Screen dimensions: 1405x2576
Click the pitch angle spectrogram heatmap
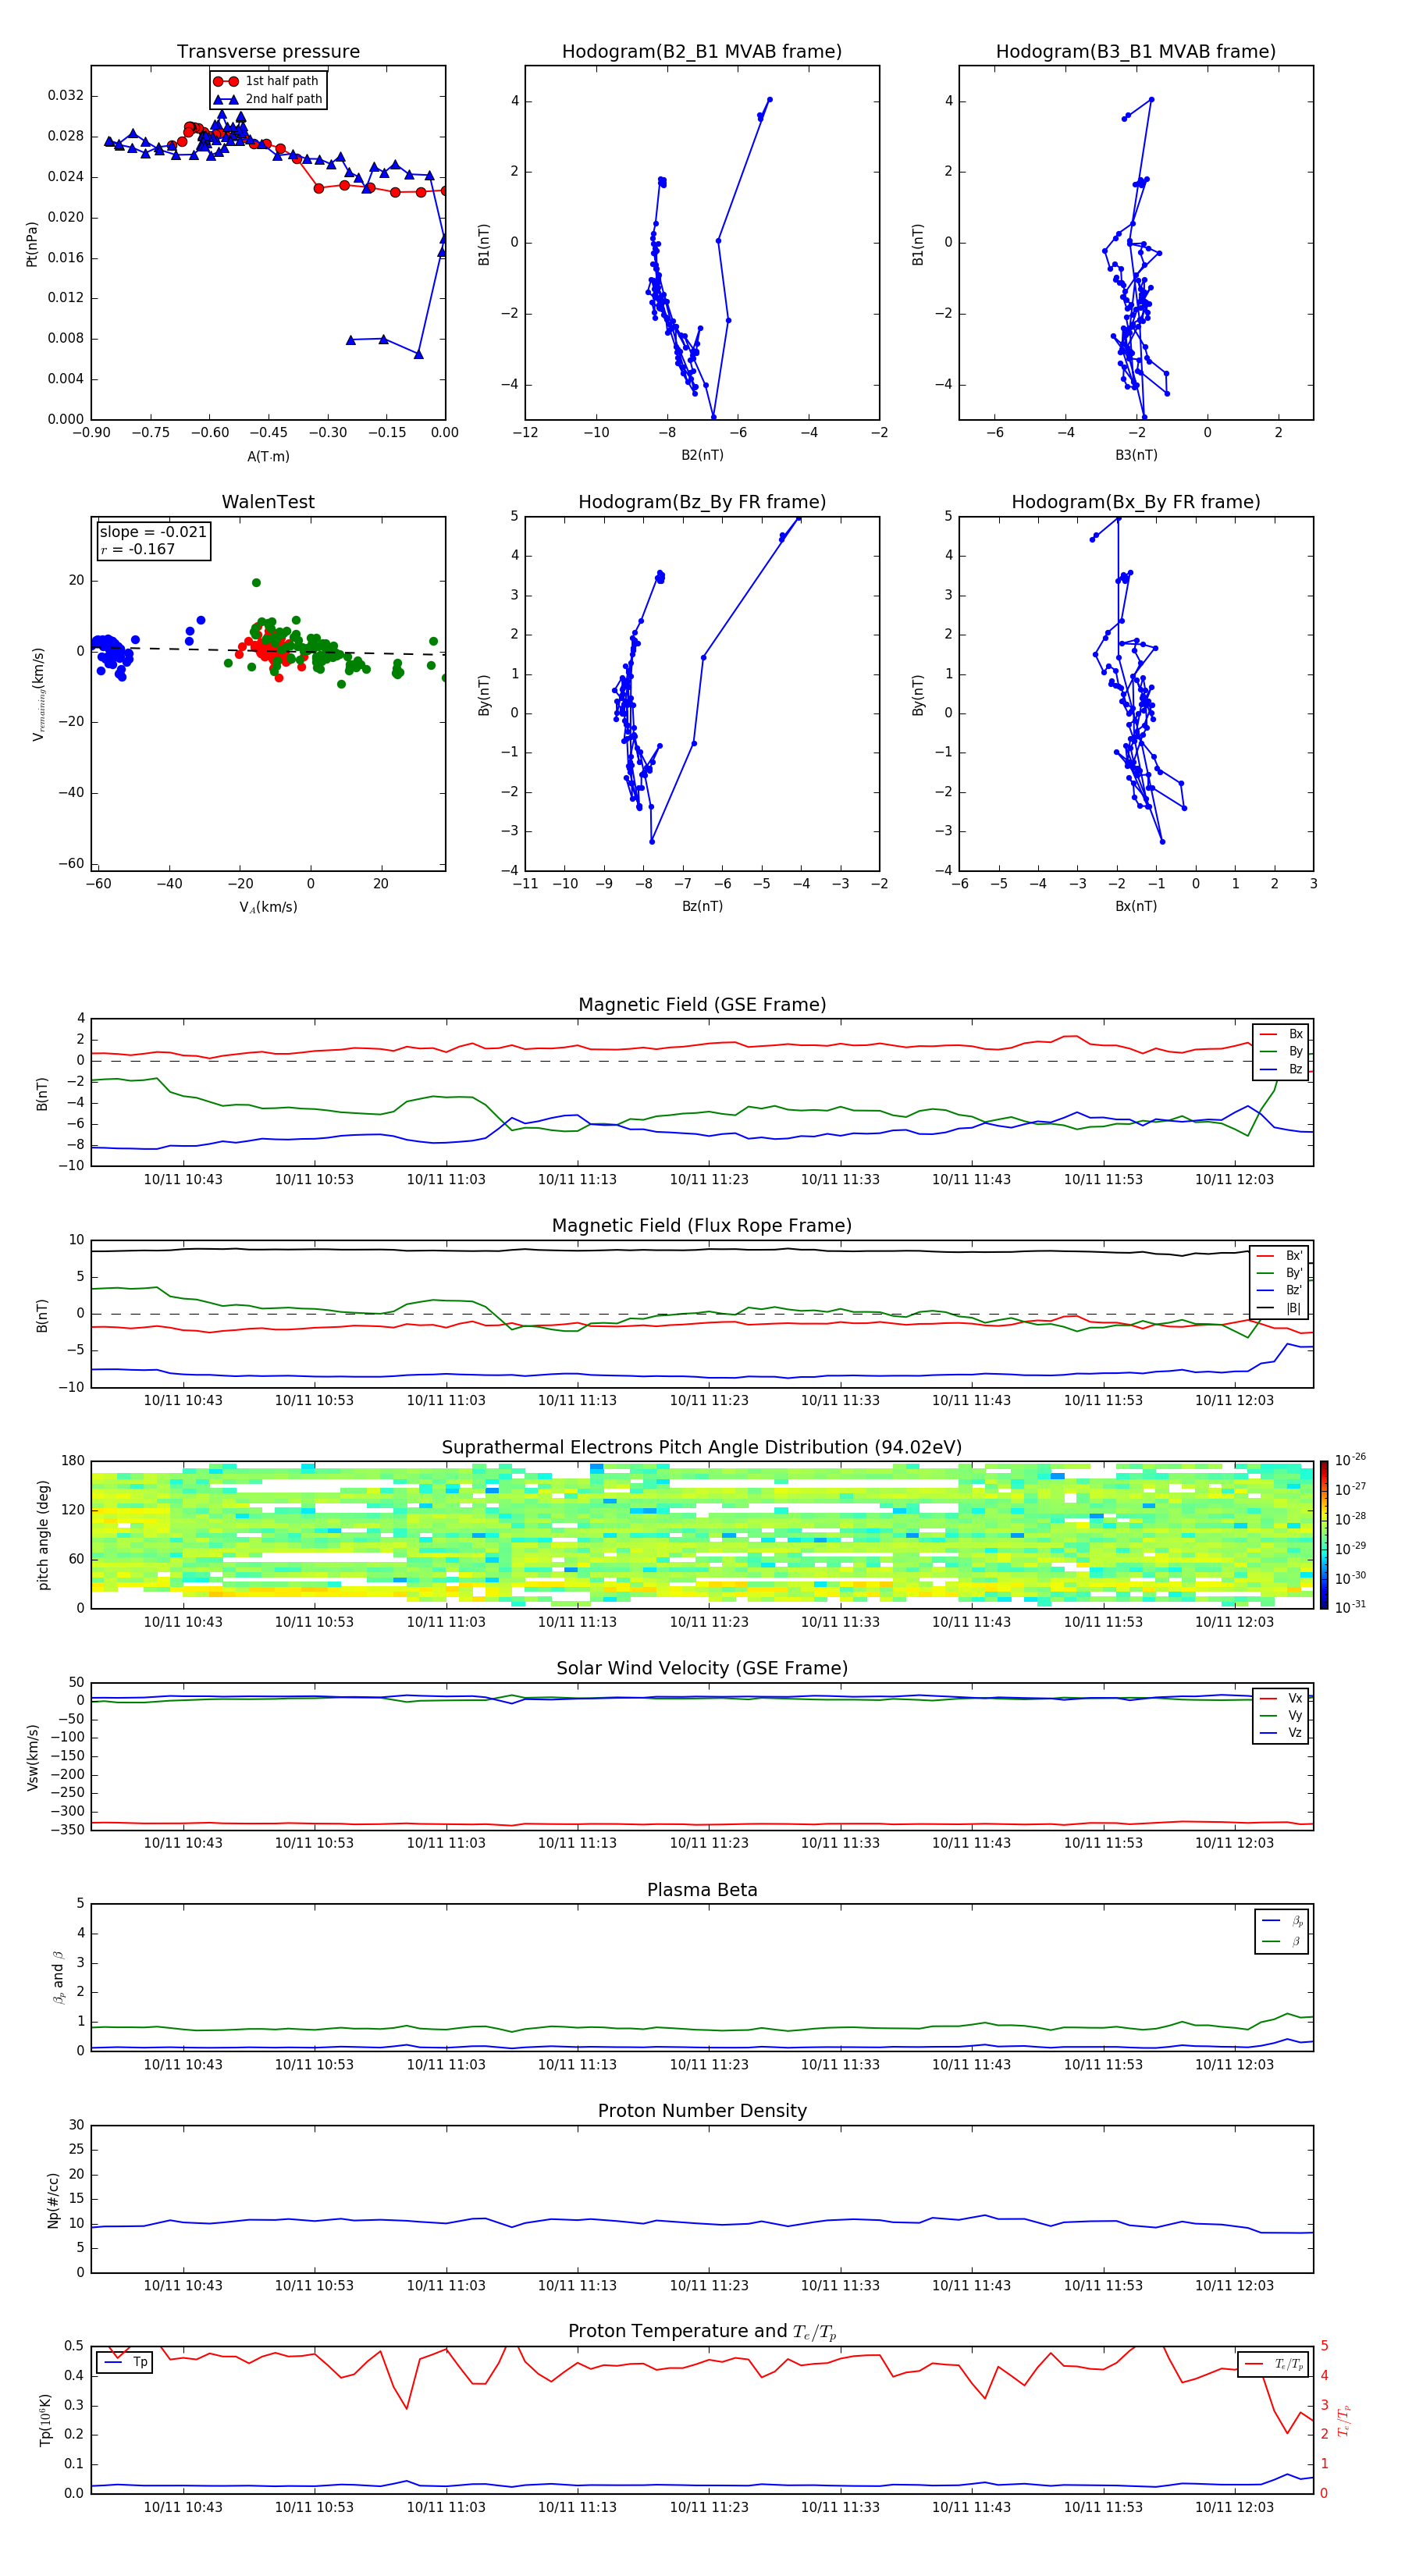(x=702, y=1535)
